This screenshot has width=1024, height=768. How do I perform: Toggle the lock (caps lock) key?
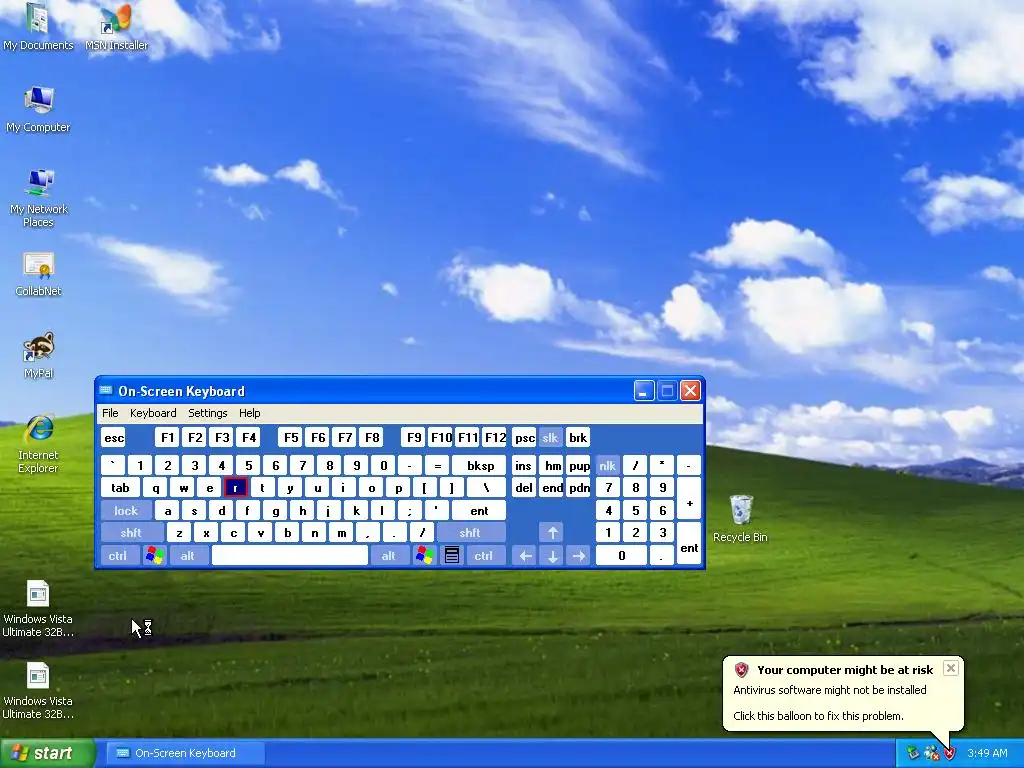[x=126, y=511]
